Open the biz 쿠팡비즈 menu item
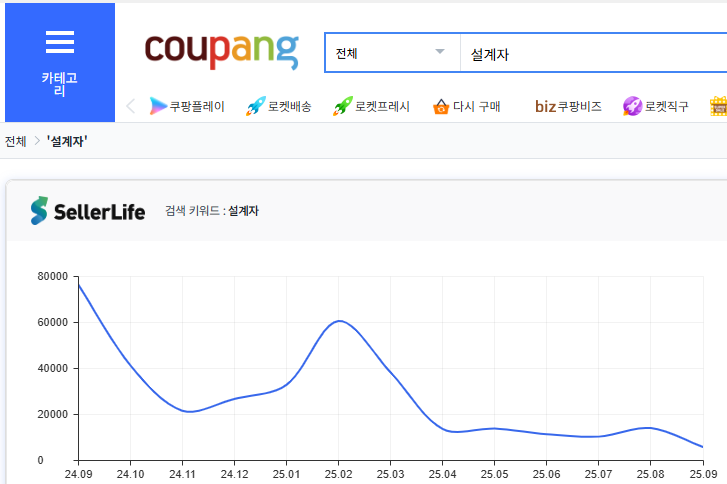 pyautogui.click(x=568, y=106)
